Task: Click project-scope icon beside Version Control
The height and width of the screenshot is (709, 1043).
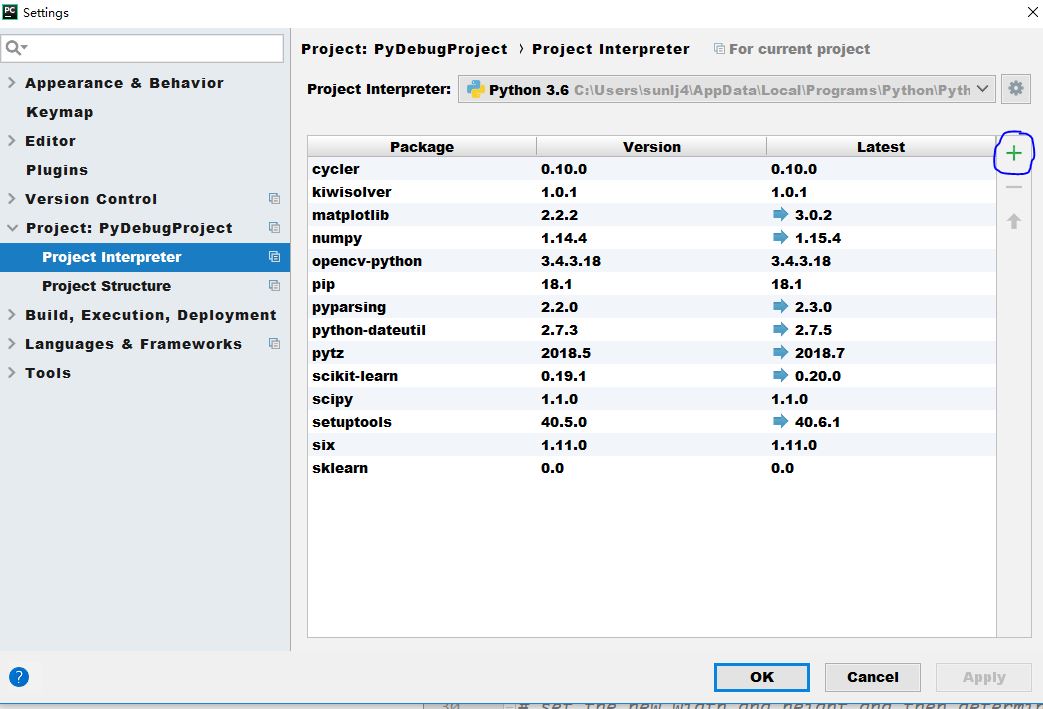Action: [x=274, y=198]
